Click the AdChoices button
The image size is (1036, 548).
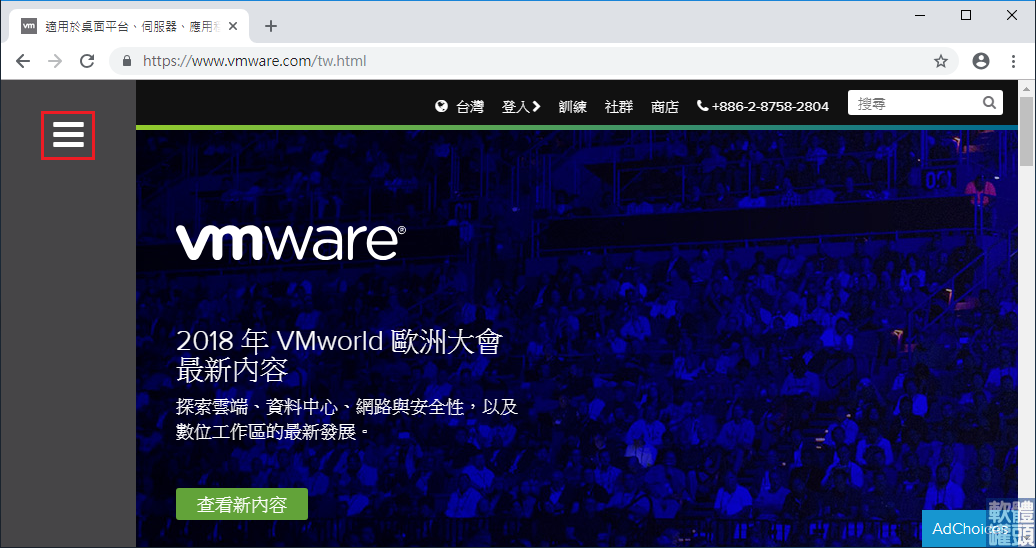(971, 529)
